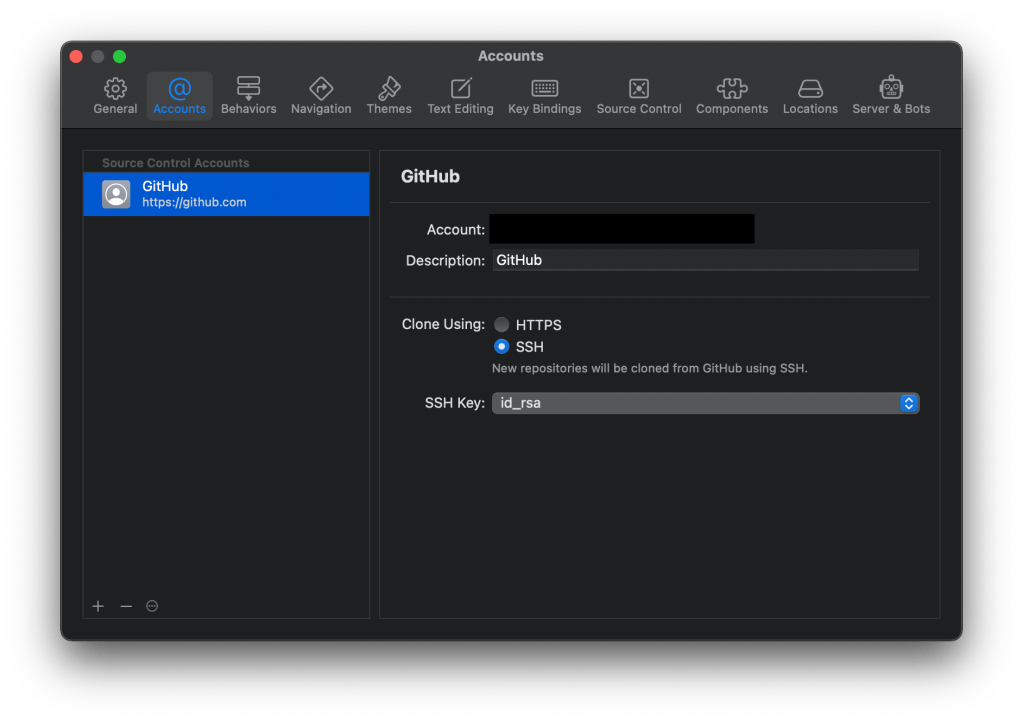1023x721 pixels.
Task: Choose SSH clone radio button
Action: pos(502,347)
